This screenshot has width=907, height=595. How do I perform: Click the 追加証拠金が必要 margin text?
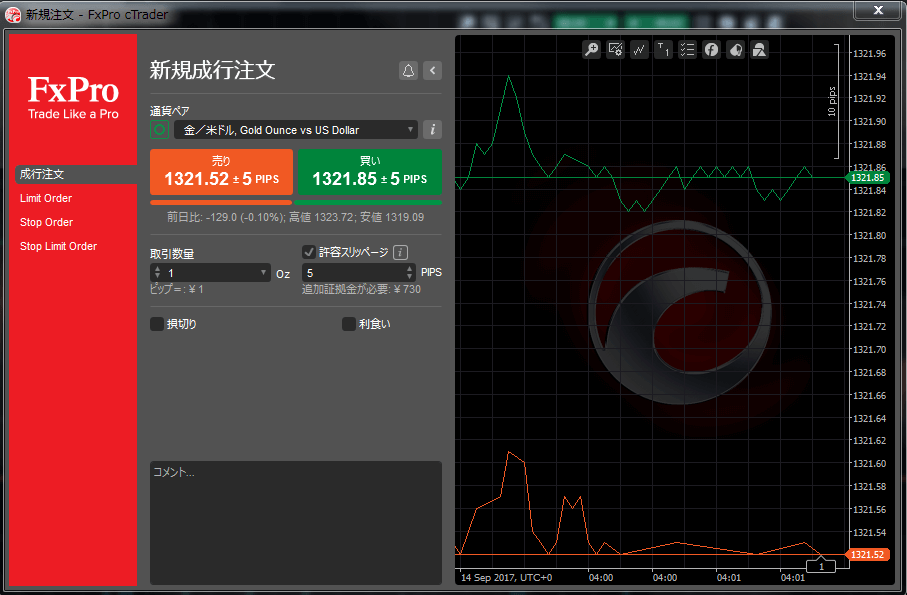(362, 289)
